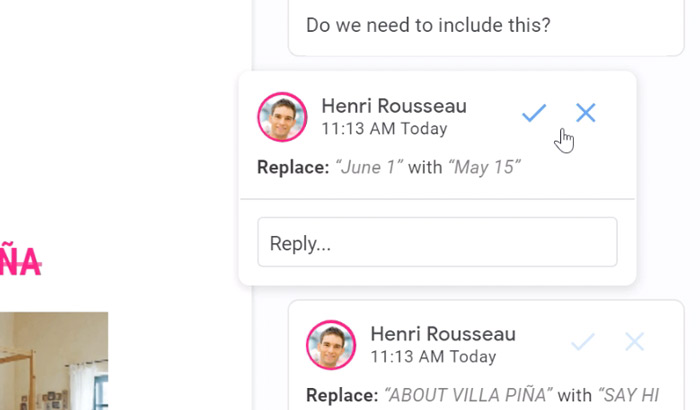Click in the Reply text field
Viewport: 700px width, 410px height.
(437, 243)
